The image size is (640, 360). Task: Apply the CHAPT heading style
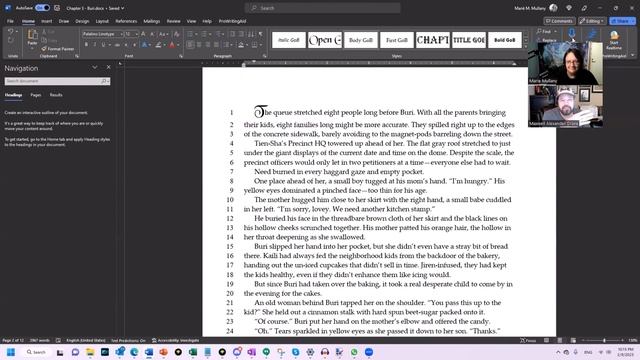[x=433, y=40]
